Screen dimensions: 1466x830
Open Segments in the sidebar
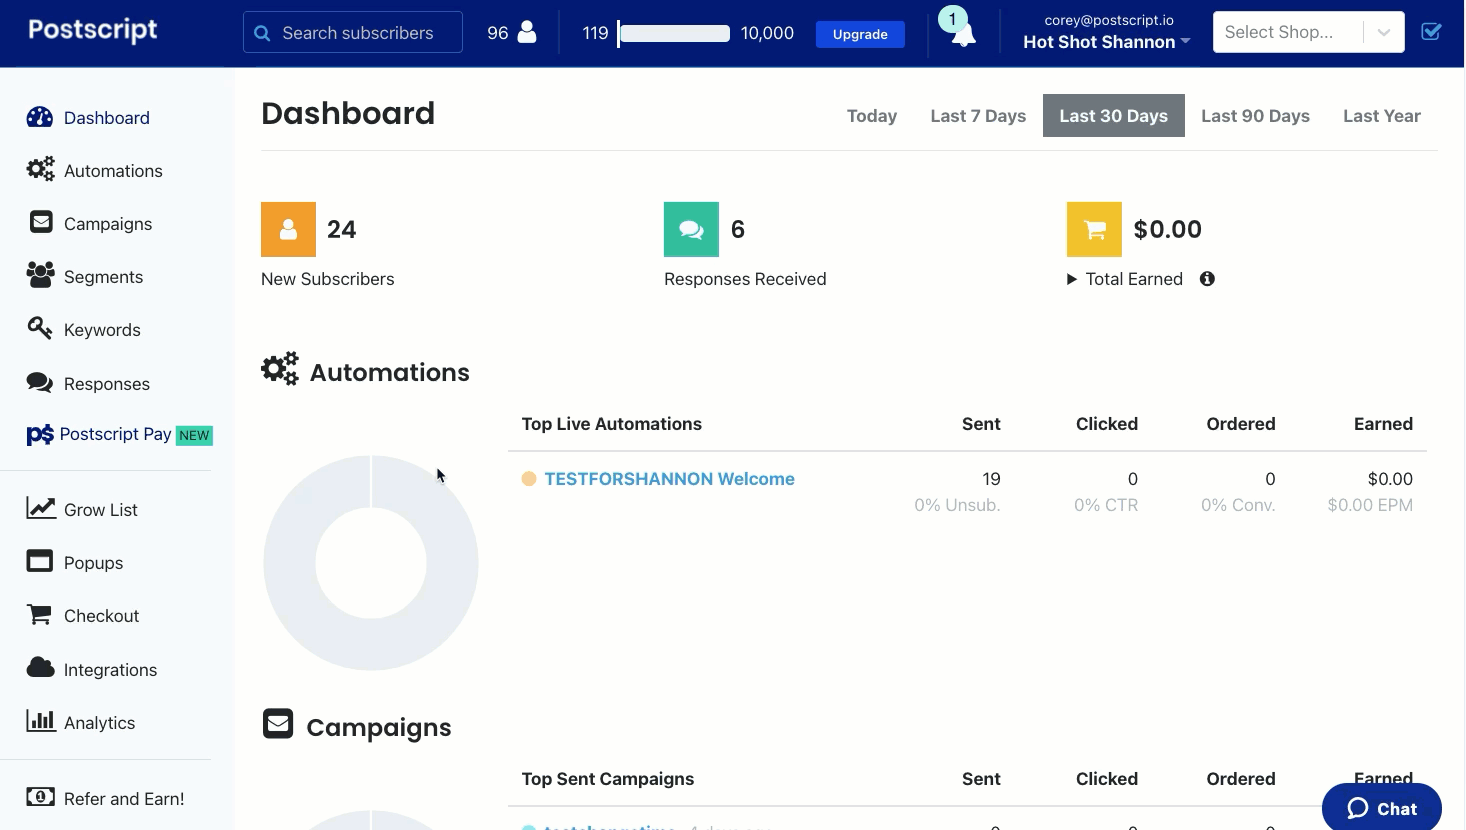tap(103, 277)
